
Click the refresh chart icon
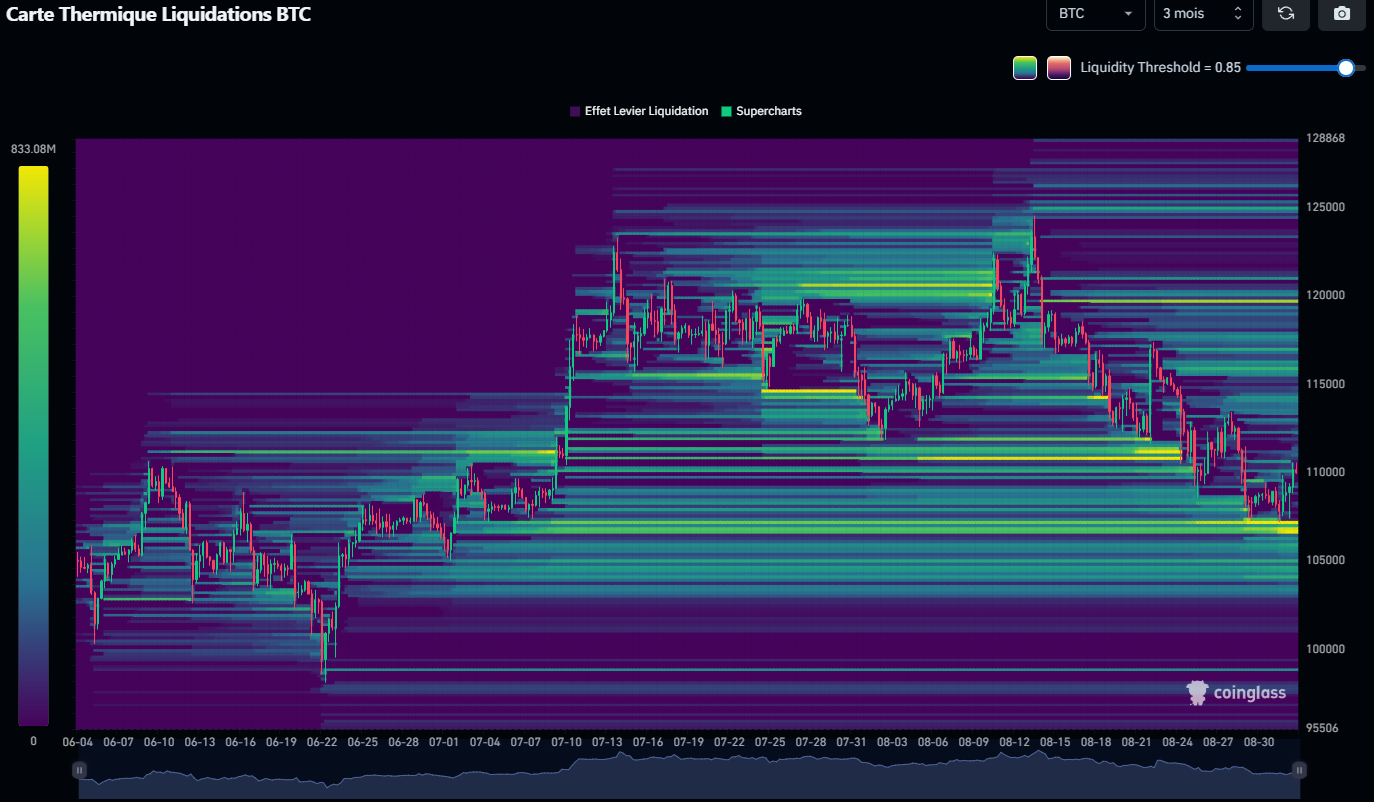click(x=1286, y=15)
